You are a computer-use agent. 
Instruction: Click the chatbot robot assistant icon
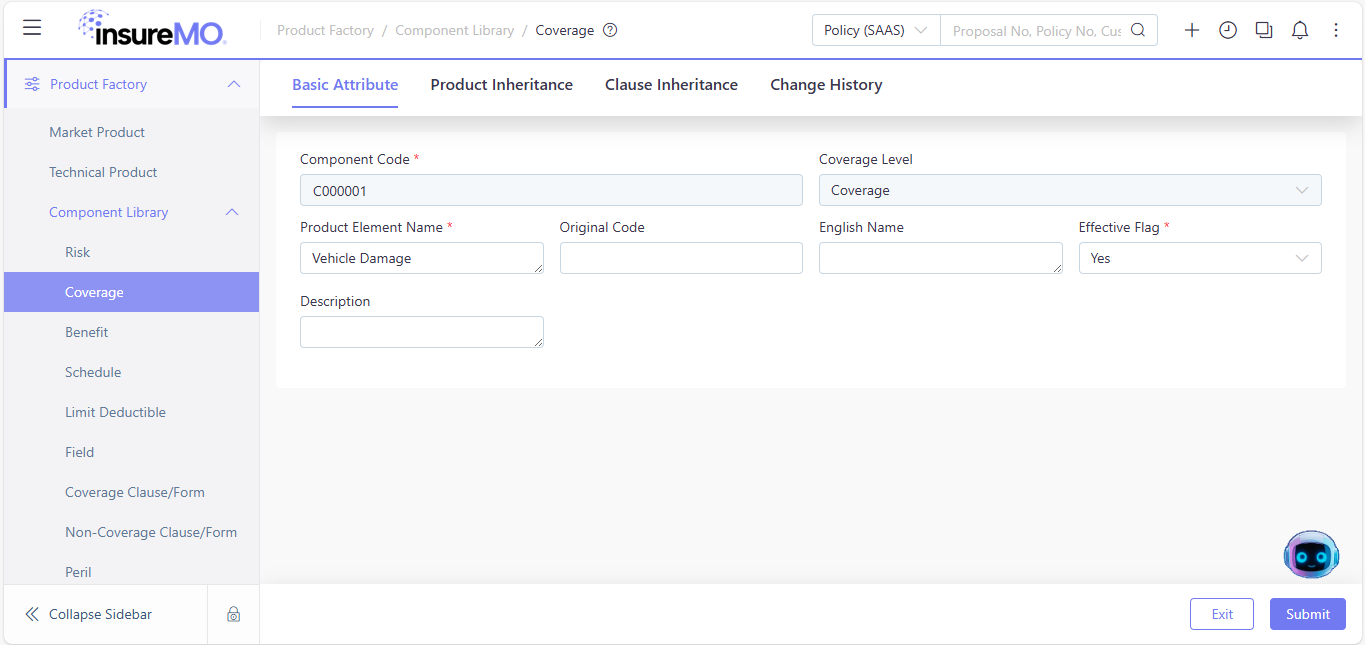[1311, 555]
